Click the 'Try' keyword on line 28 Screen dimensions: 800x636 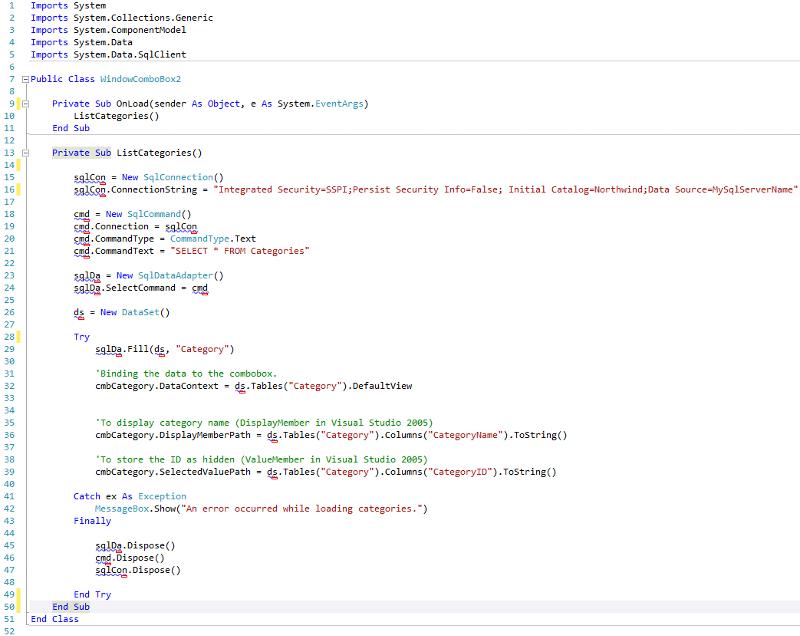coord(82,337)
